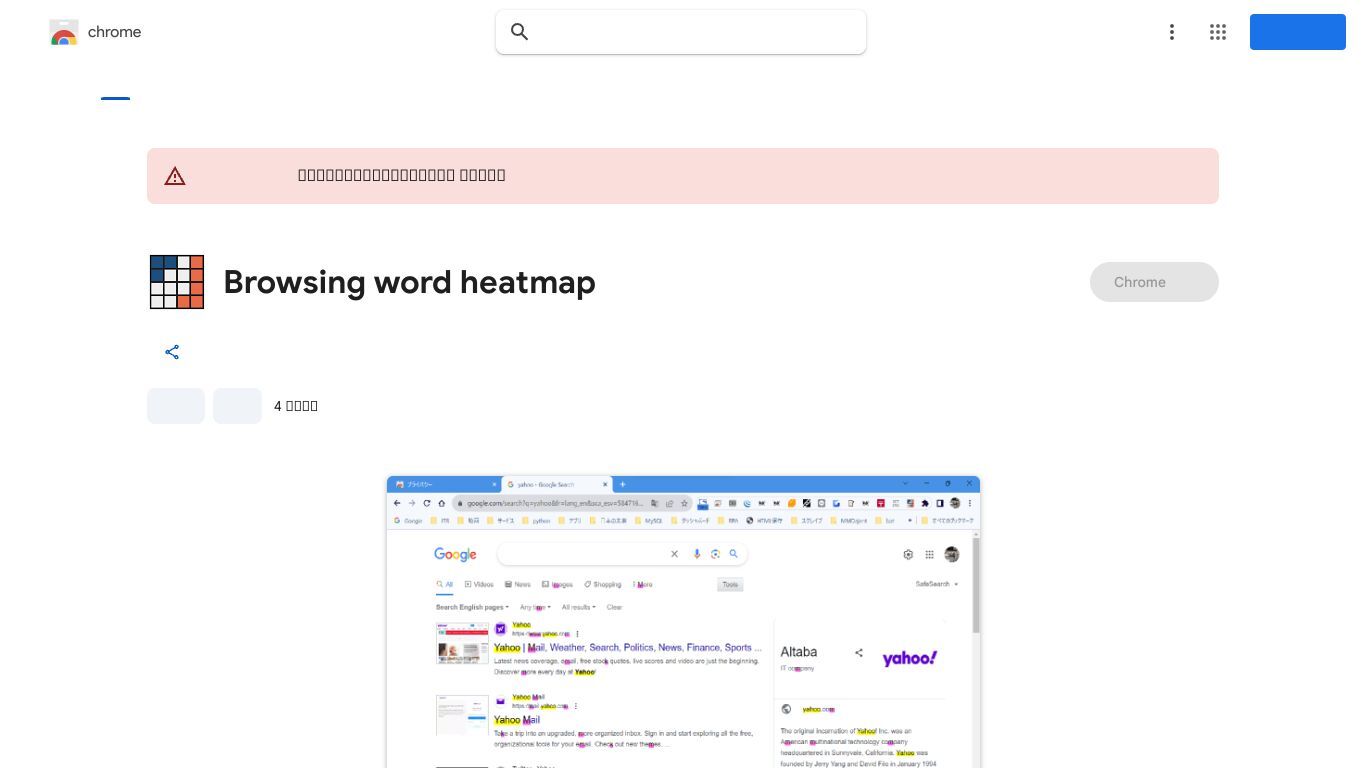Click the "chrome" label beside the logo

114,32
